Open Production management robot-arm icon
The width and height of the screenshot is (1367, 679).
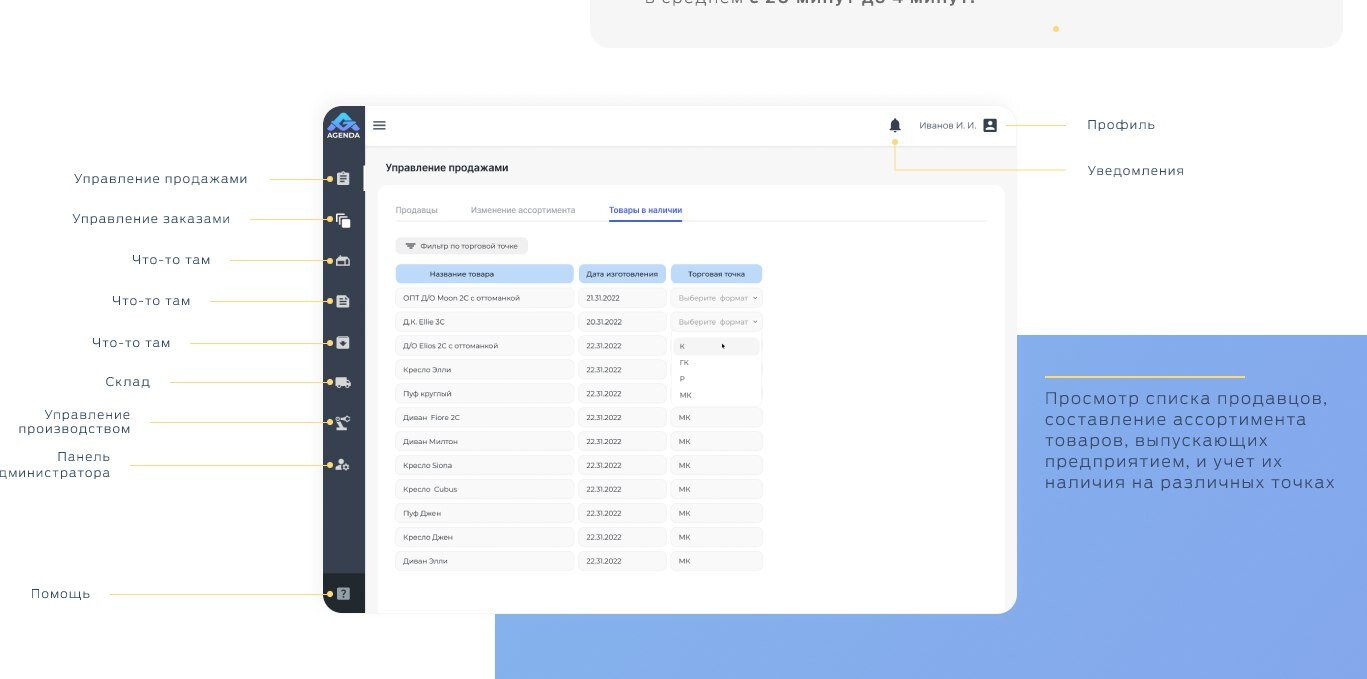pos(343,423)
